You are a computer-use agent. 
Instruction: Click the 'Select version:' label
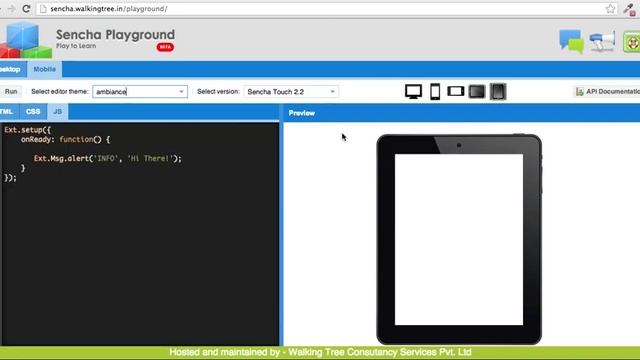218,91
